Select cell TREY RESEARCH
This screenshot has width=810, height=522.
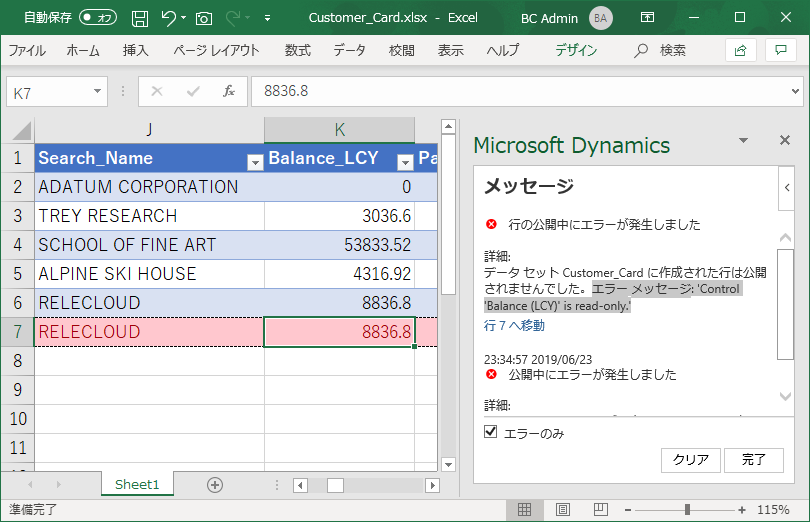[x=149, y=216]
